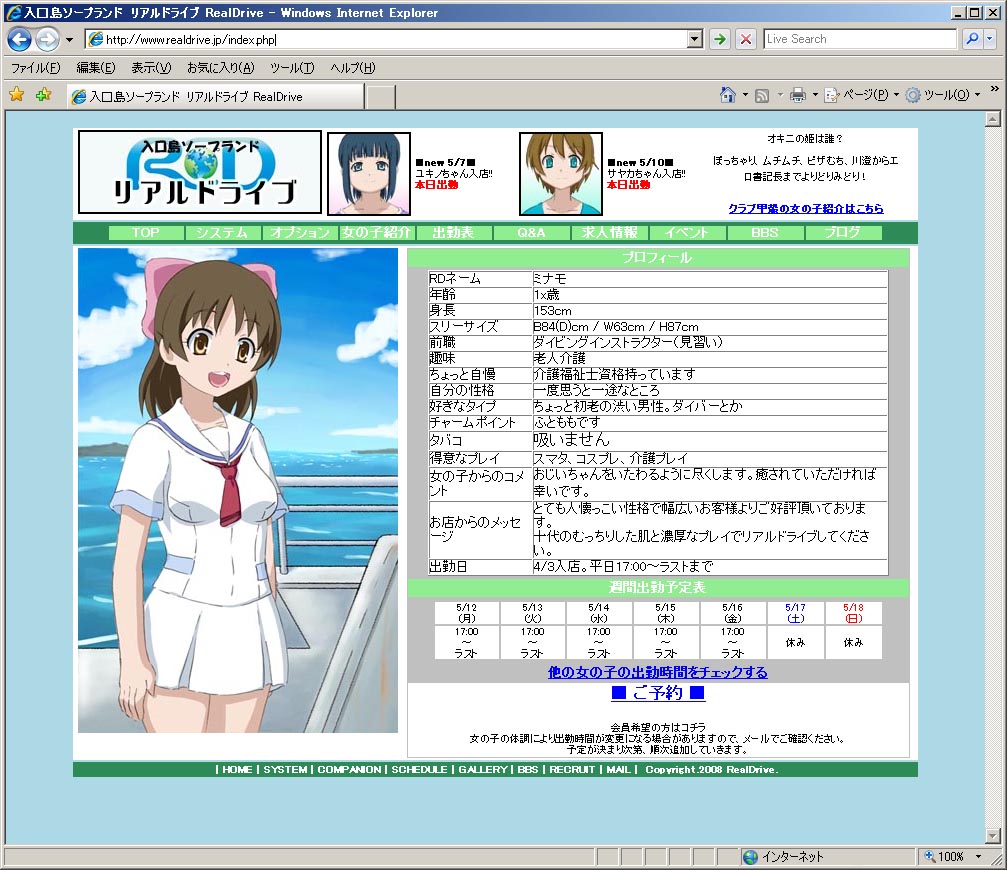This screenshot has width=1007, height=870.
Task: Open the お気に入り(A) menu
Action: [221, 67]
